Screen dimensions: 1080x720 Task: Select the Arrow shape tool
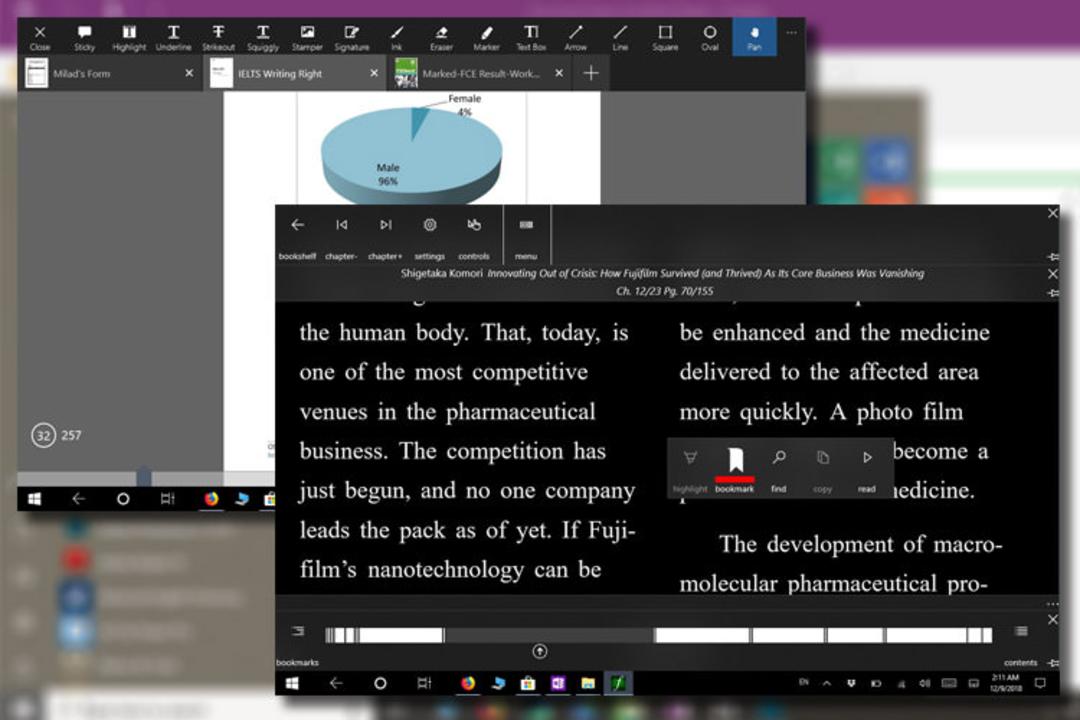click(576, 38)
